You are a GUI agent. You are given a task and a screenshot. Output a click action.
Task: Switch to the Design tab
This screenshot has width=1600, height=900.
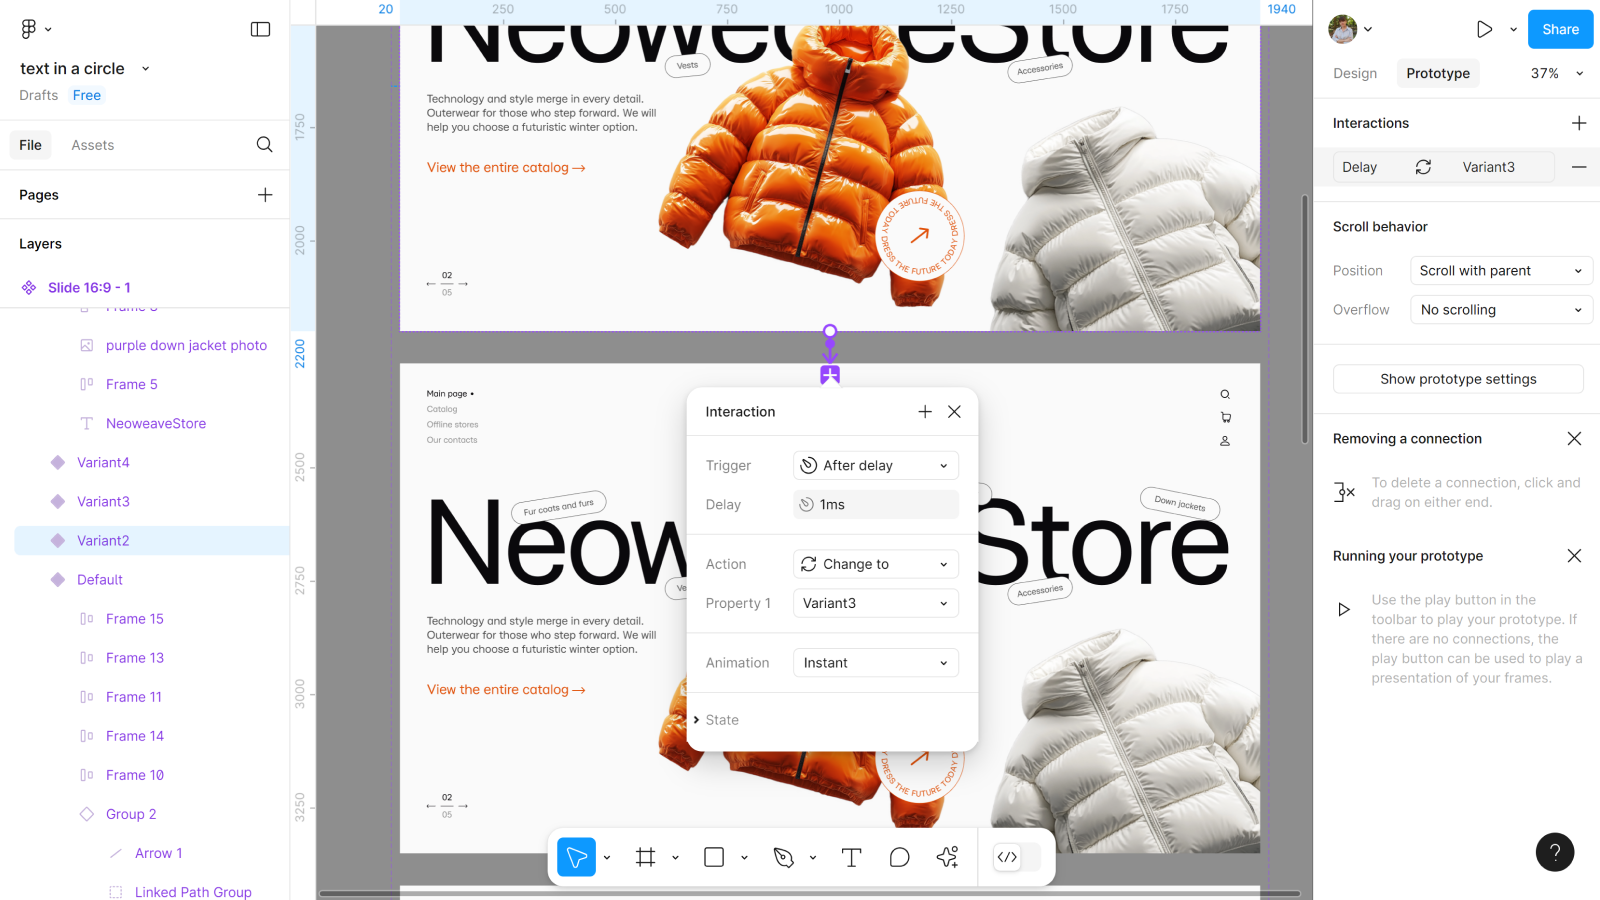[x=1355, y=73]
